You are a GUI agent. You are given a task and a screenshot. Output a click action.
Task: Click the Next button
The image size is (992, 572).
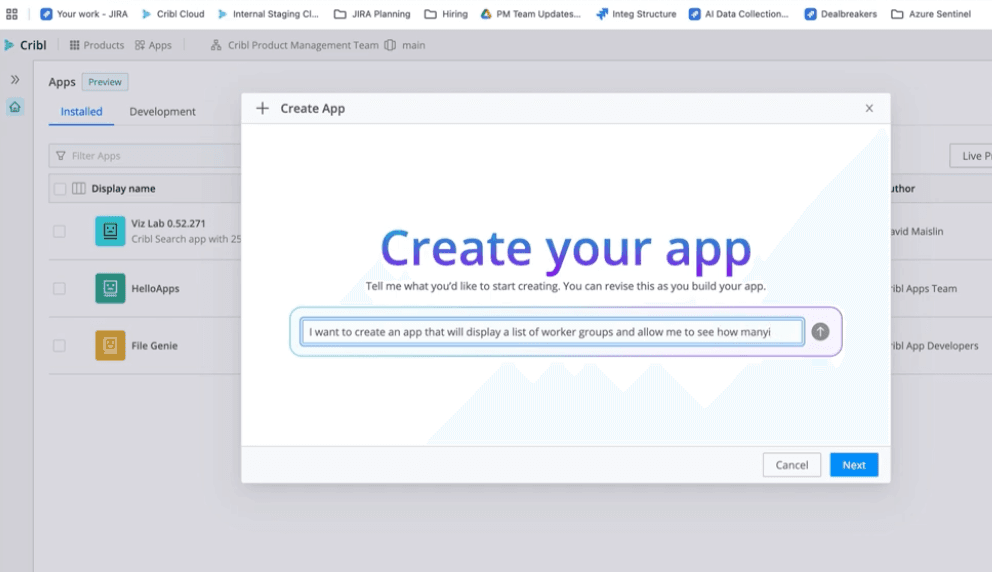pyautogui.click(x=853, y=465)
